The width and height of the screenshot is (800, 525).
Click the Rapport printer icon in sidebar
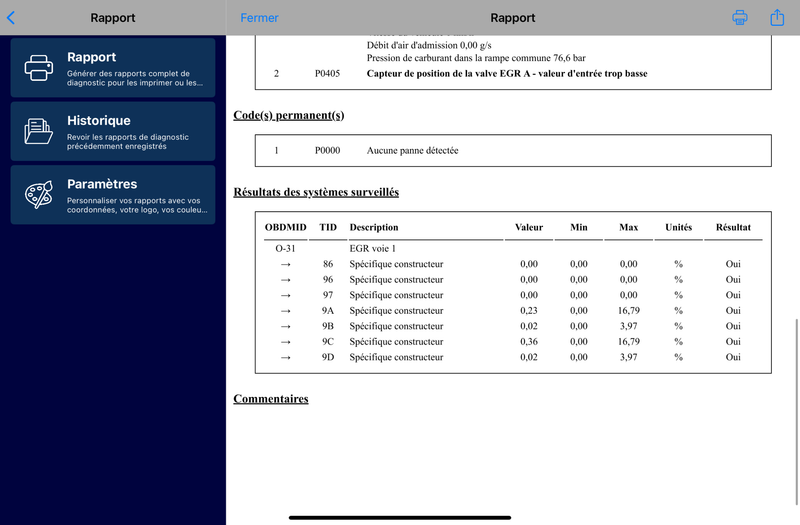pyautogui.click(x=39, y=68)
